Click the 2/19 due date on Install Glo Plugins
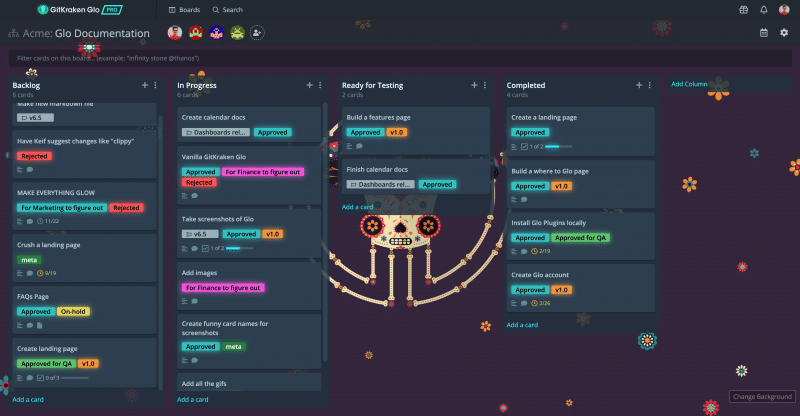 point(541,251)
